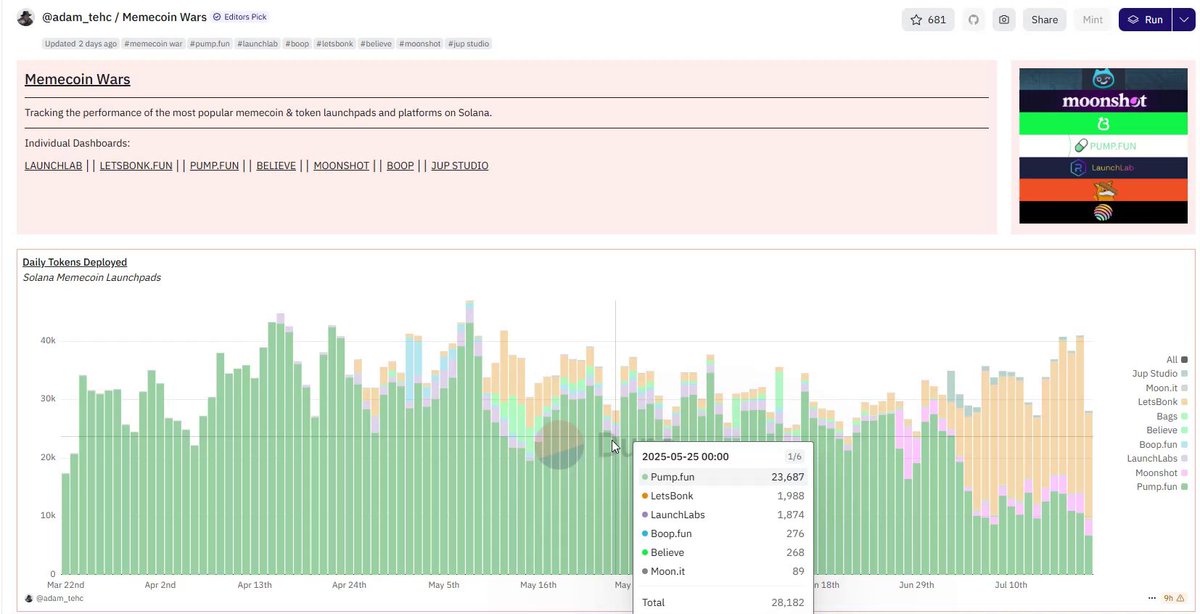Image resolution: width=1200 pixels, height=614 pixels.
Task: Click the striped ball logo on black
Action: [1103, 212]
